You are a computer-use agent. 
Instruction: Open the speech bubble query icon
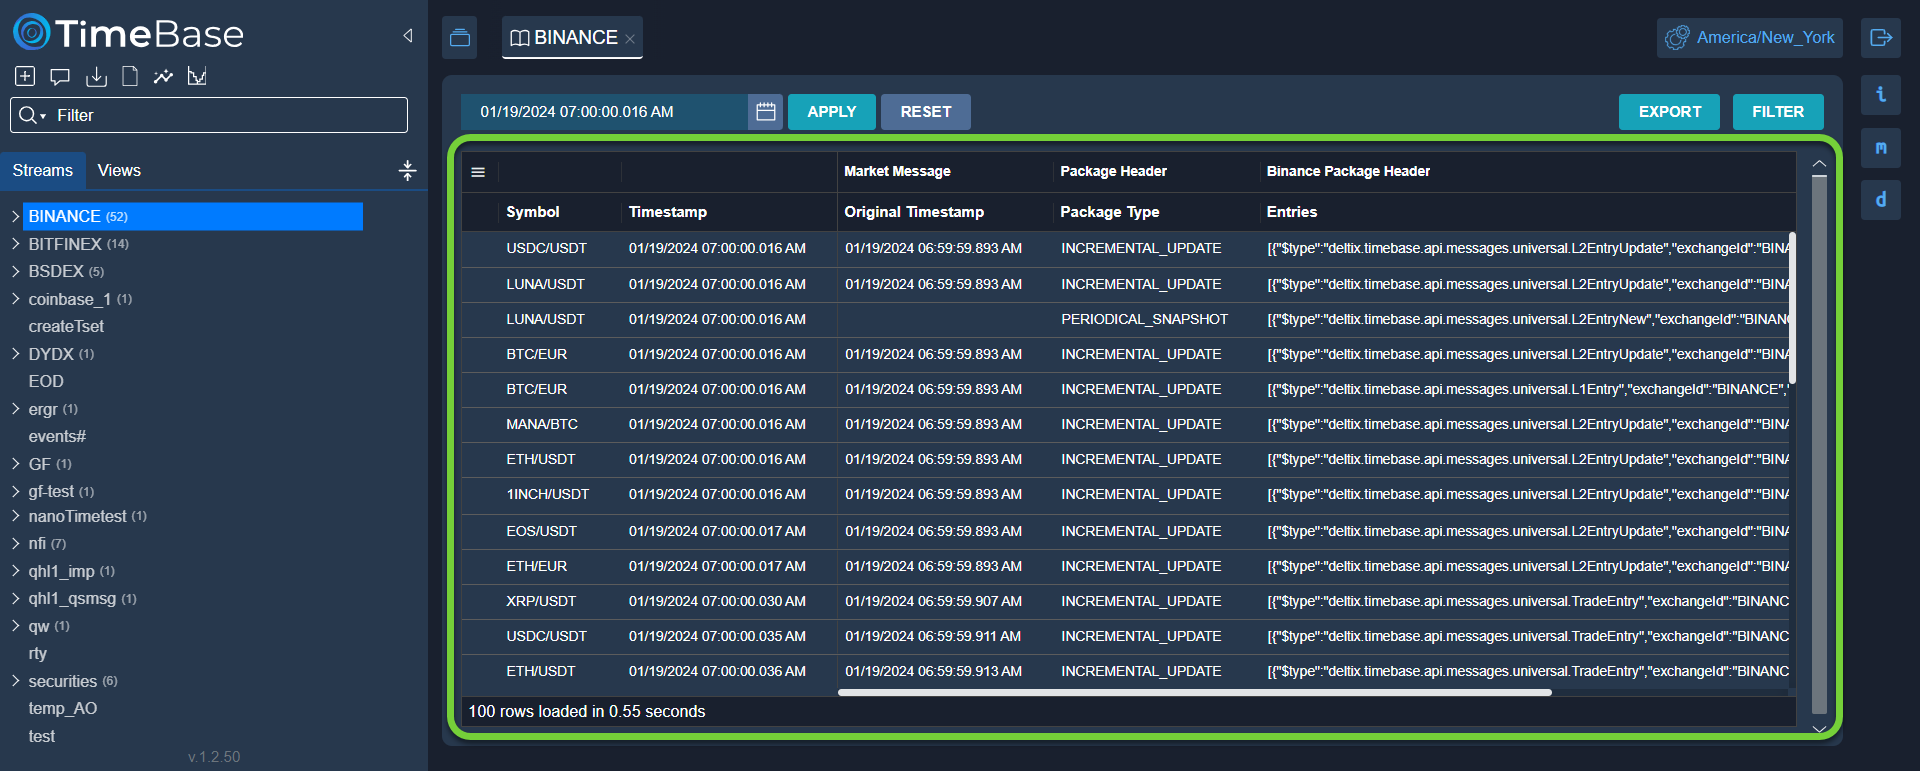[x=60, y=76]
